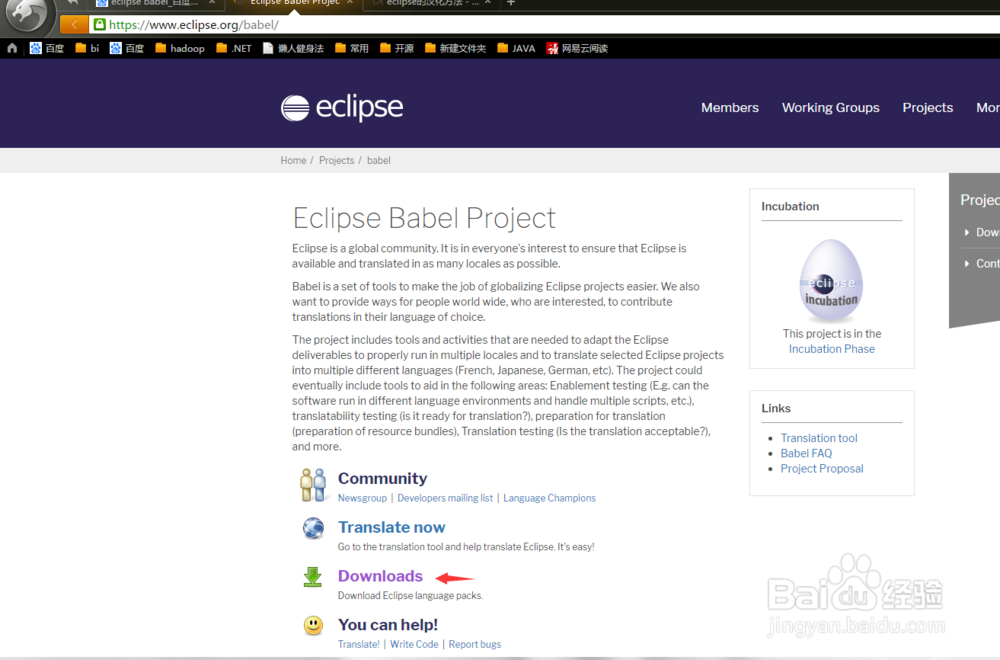Open the Working Groups menu
Viewport: 1000px width, 660px height.
(830, 108)
